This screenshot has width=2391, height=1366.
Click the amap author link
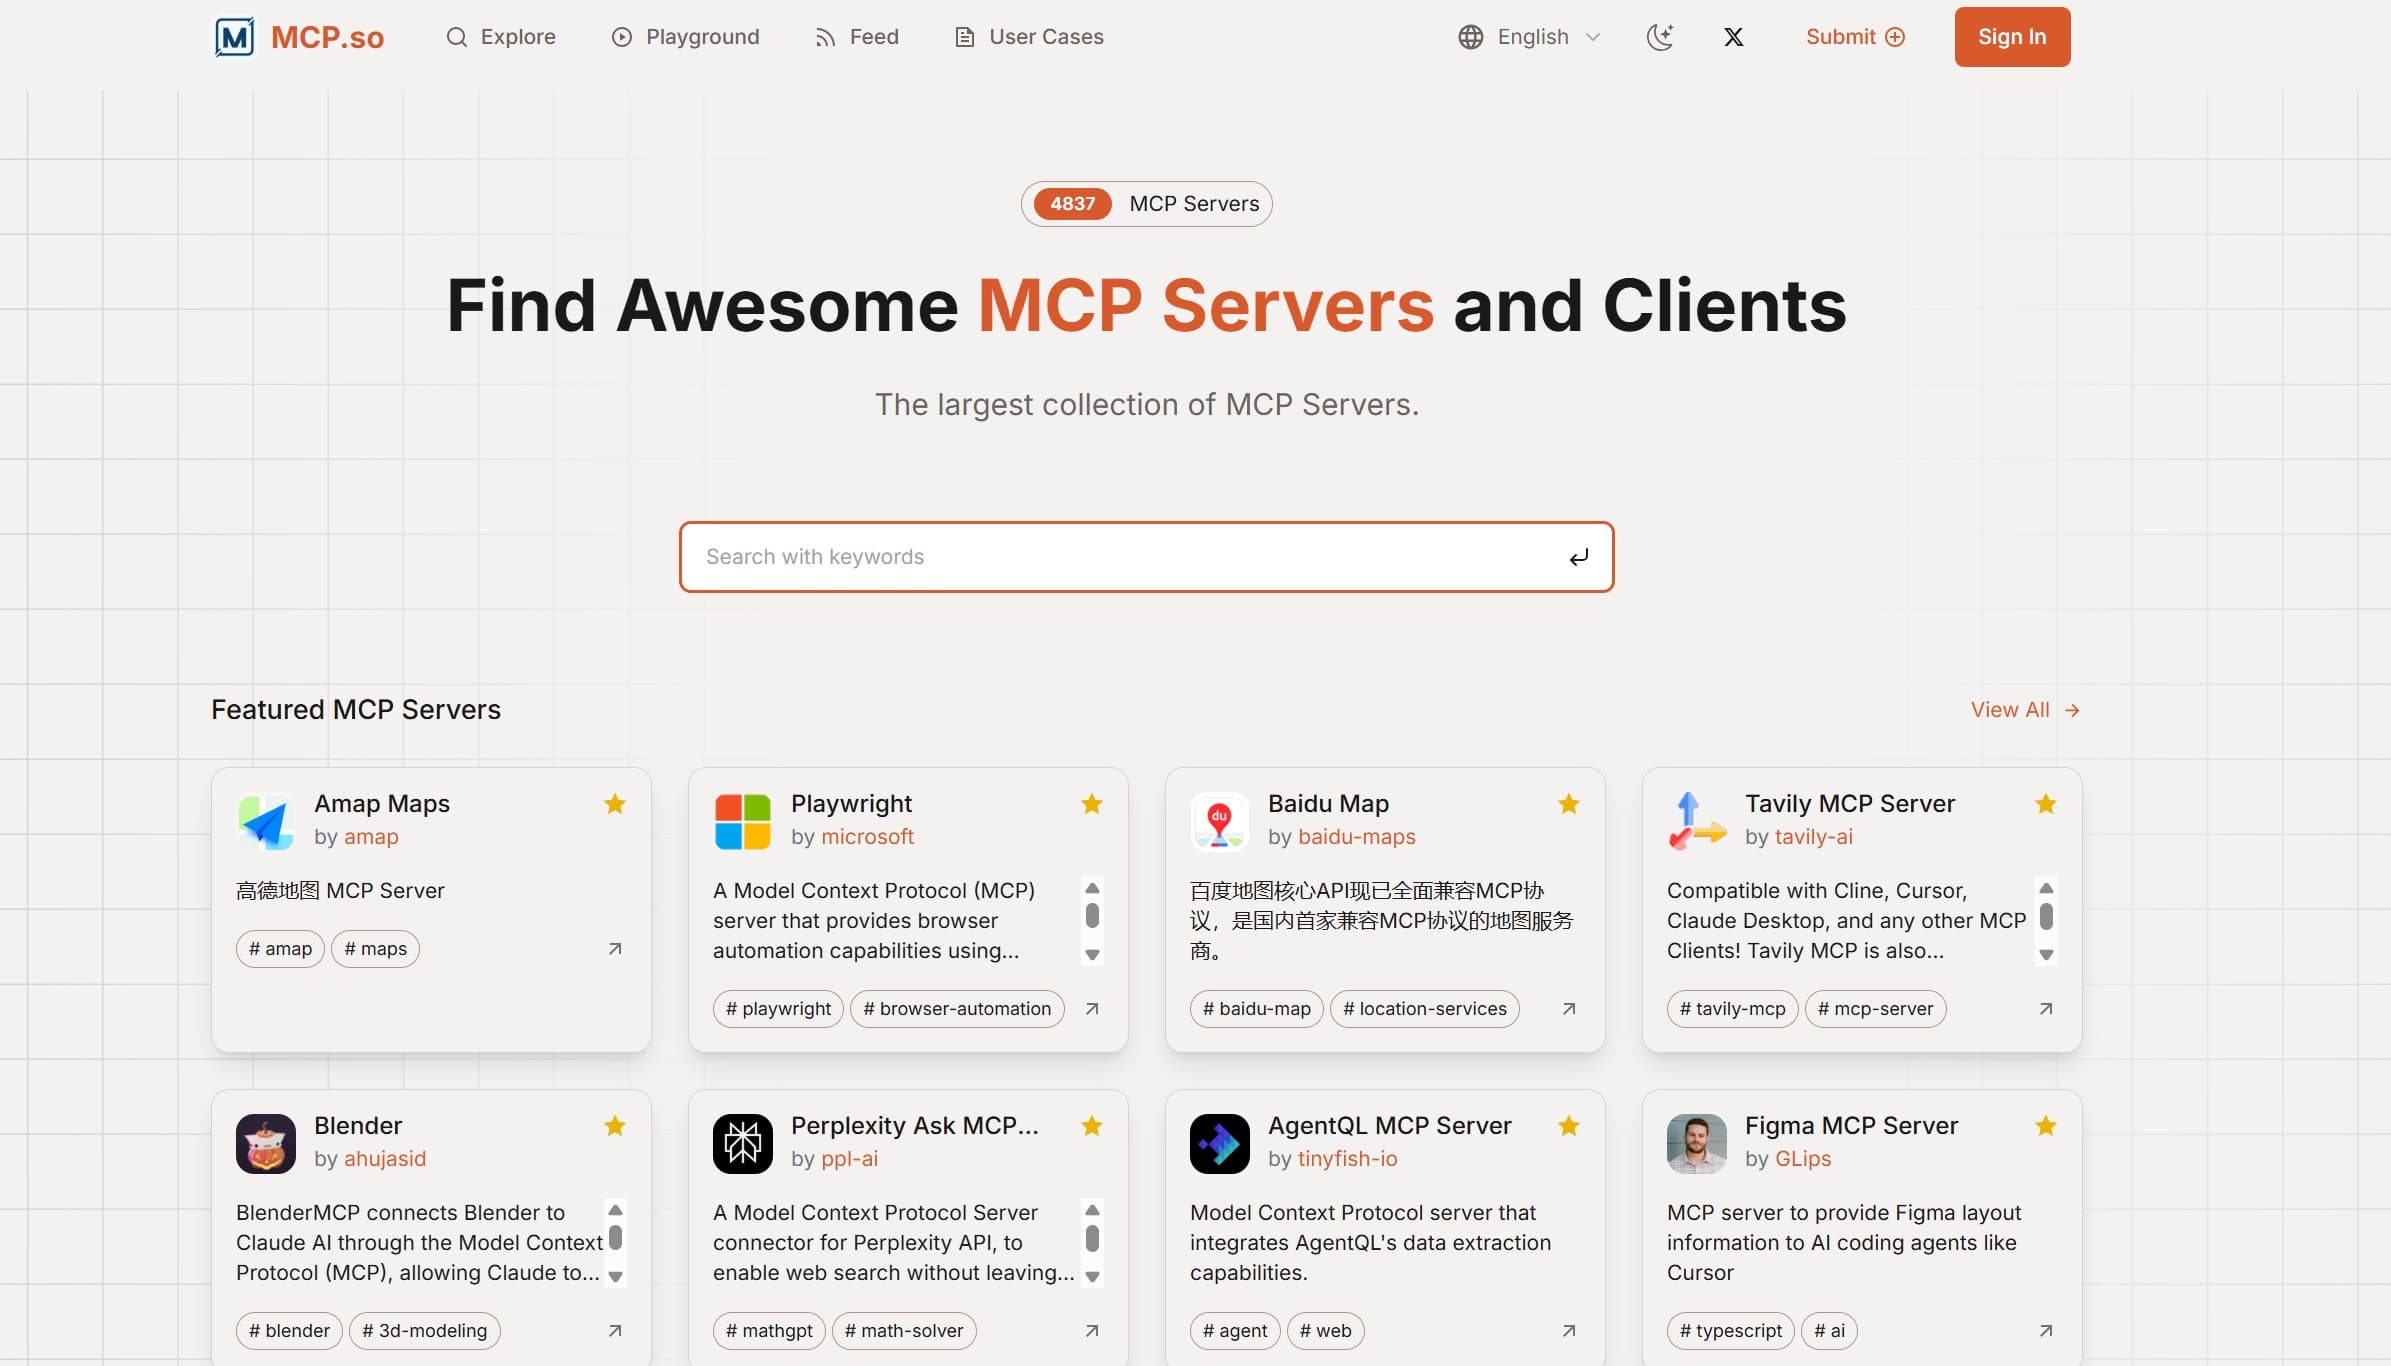371,837
